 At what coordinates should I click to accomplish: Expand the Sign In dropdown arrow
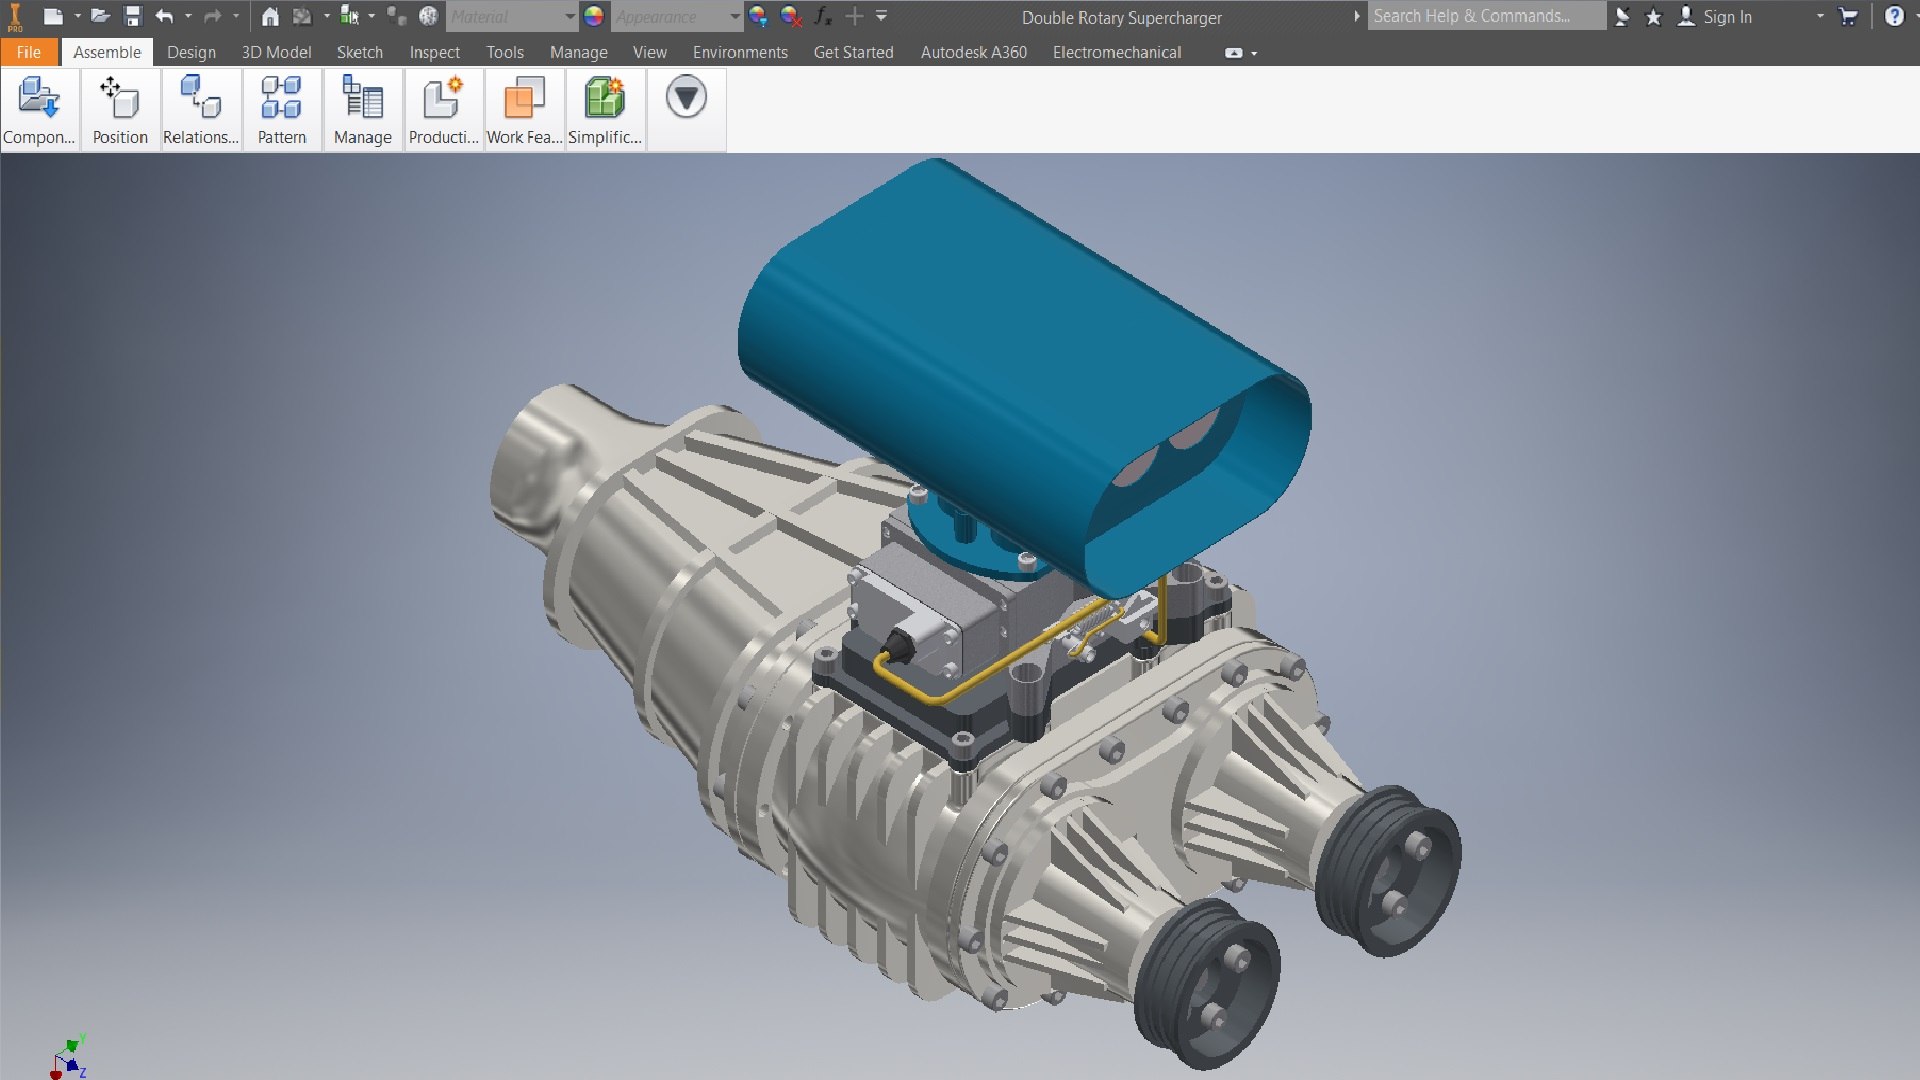point(1820,16)
